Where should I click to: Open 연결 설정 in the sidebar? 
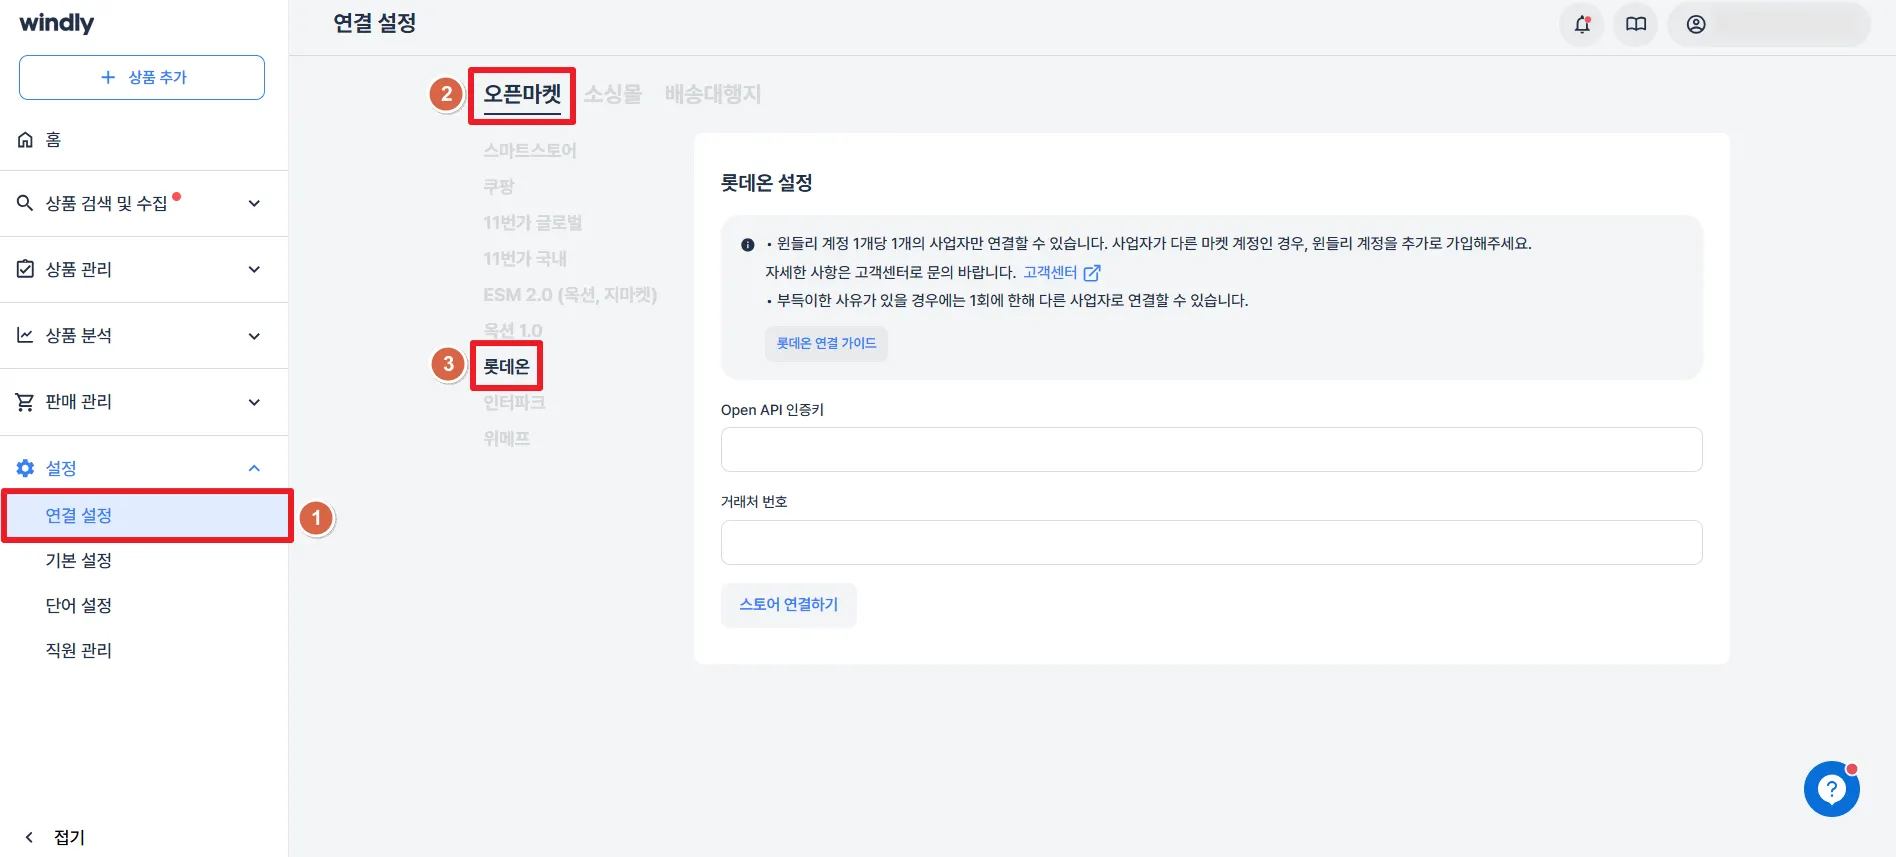pyautogui.click(x=146, y=515)
